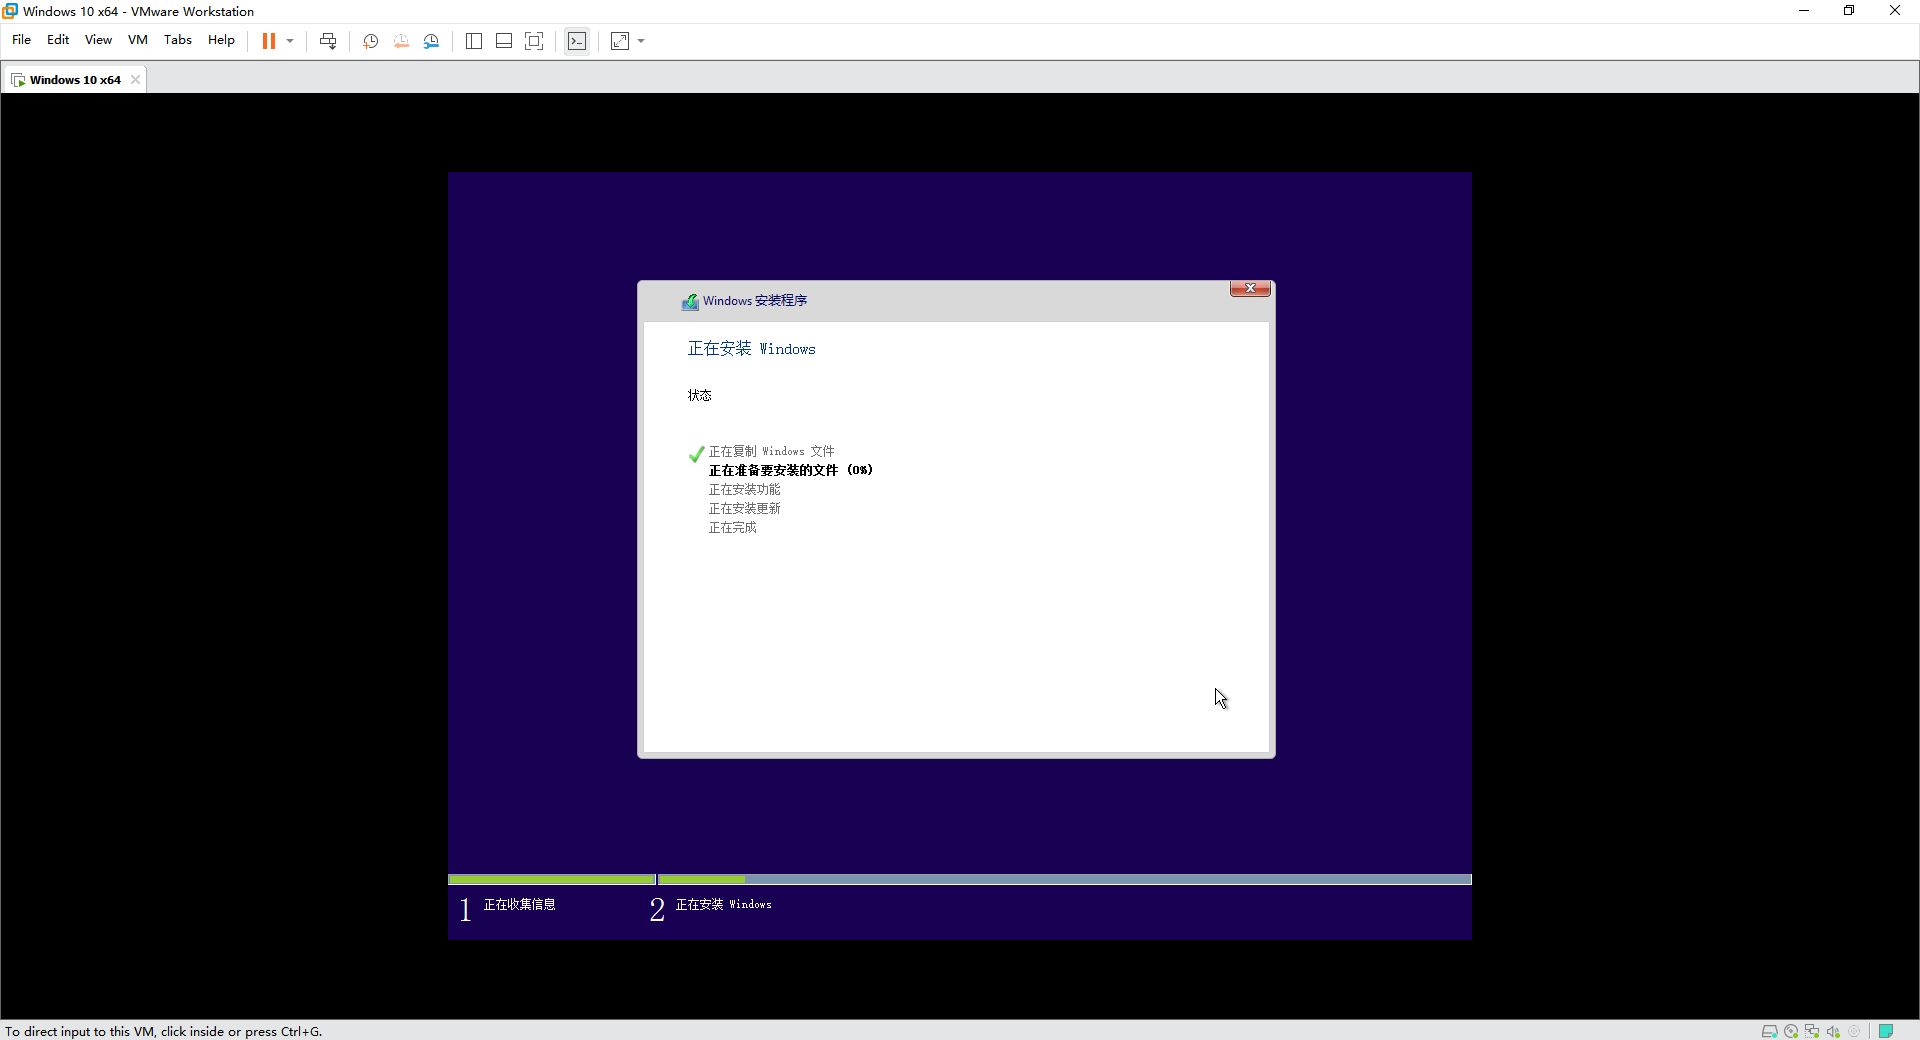1920x1040 pixels.
Task: Click the revert to snapshot icon
Action: coord(401,41)
